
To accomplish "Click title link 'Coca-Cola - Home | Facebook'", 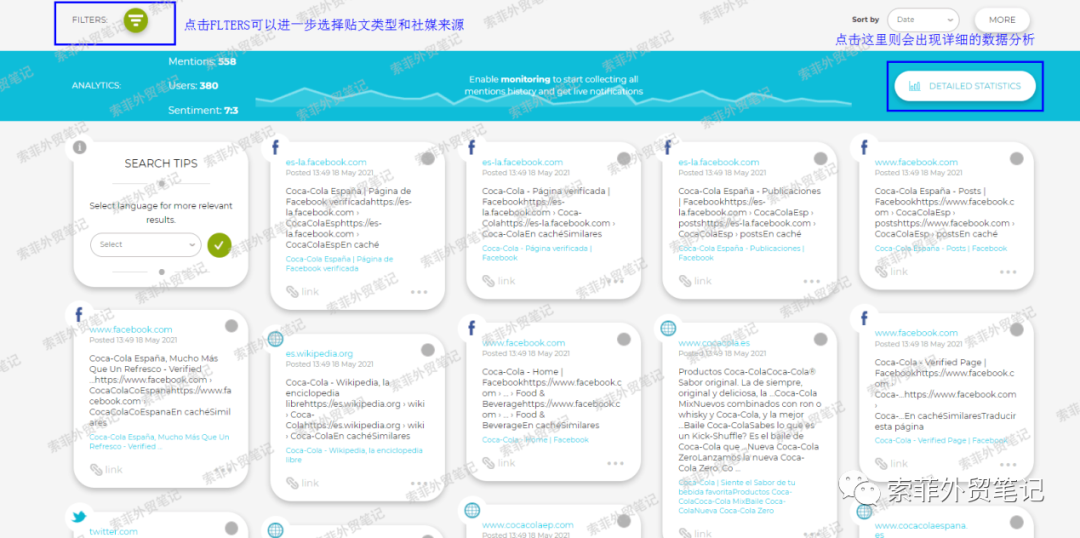I will [535, 439].
